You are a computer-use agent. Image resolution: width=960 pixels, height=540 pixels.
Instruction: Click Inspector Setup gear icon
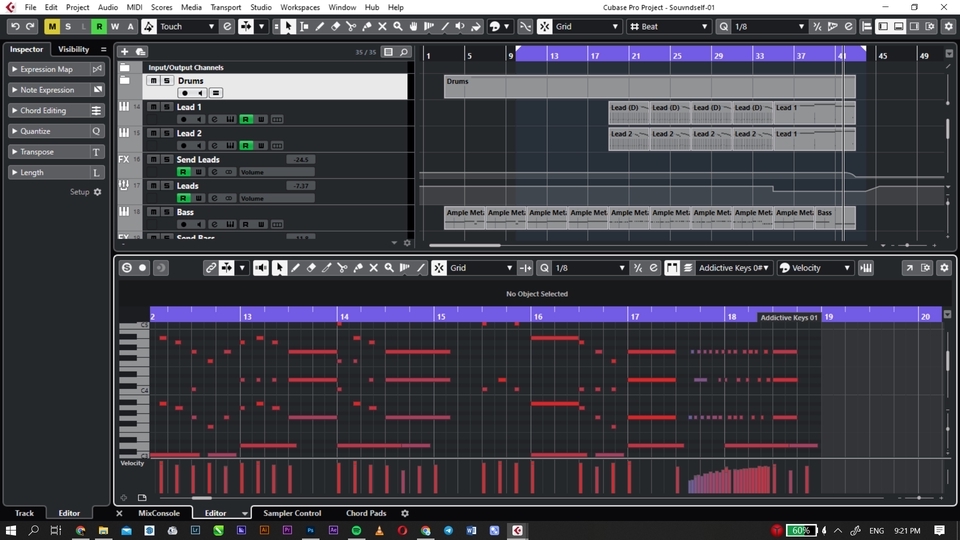(x=97, y=192)
